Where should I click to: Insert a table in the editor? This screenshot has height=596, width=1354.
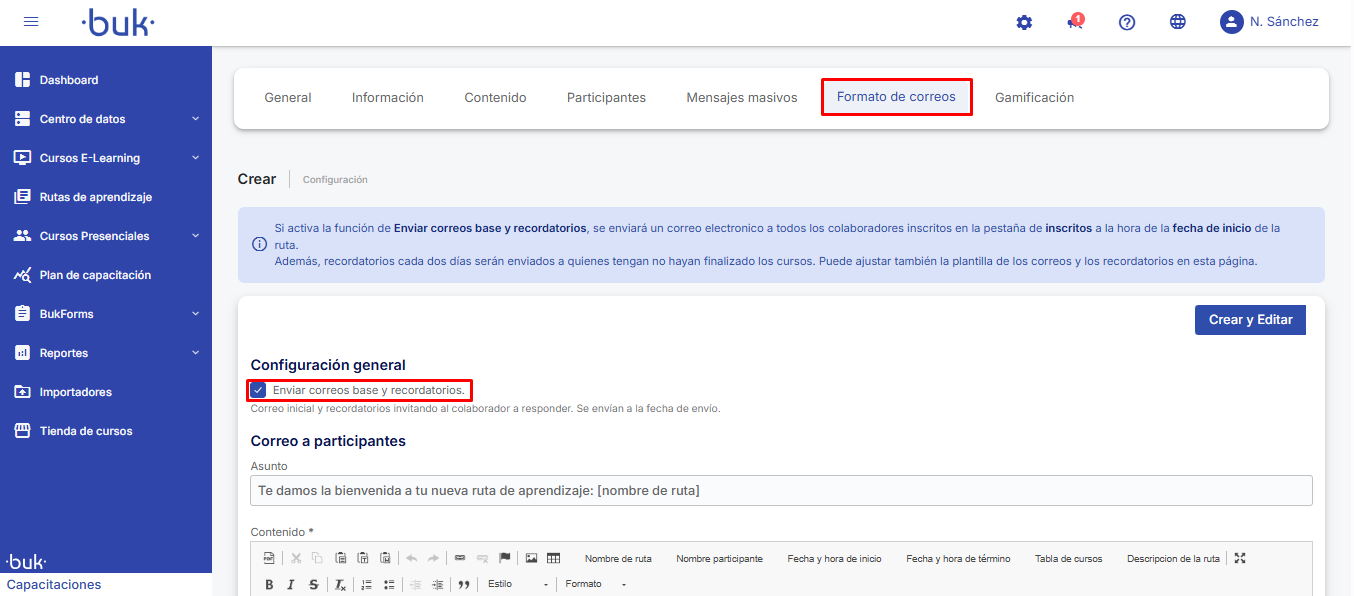click(x=554, y=558)
